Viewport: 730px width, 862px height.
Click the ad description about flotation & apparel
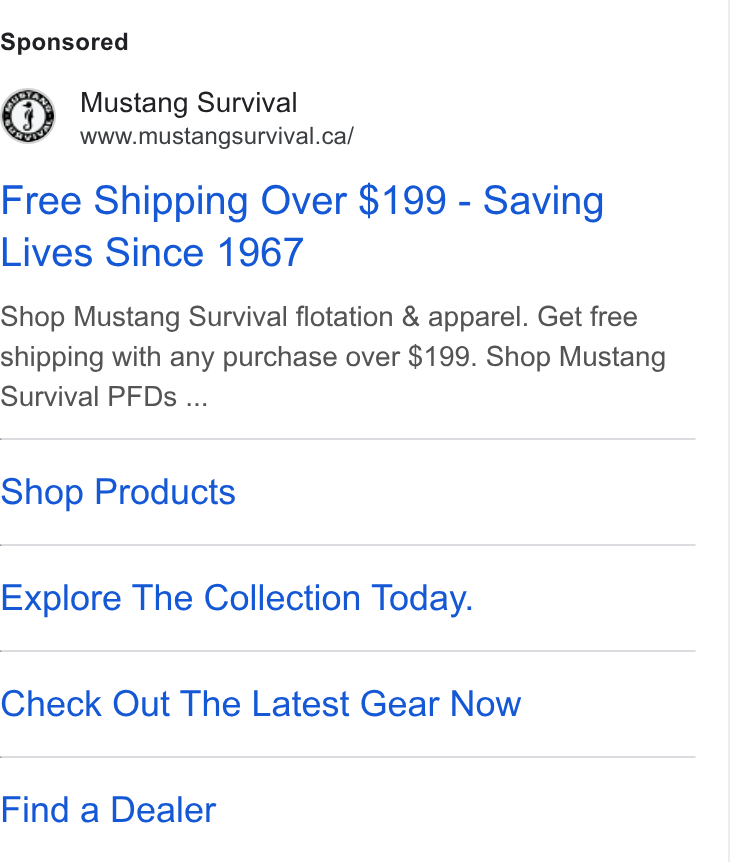333,357
